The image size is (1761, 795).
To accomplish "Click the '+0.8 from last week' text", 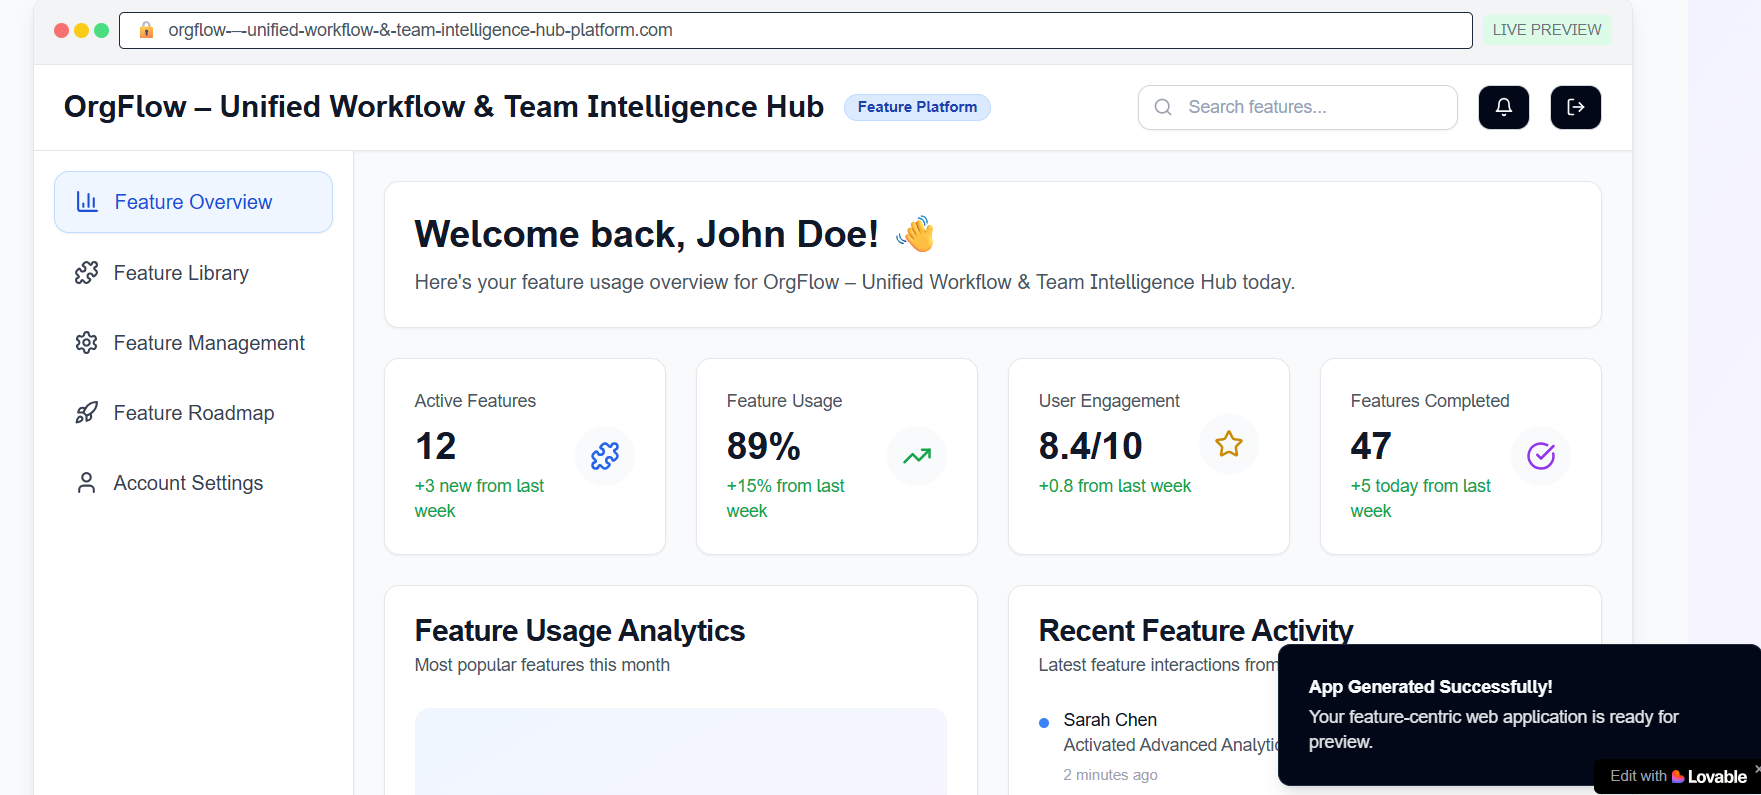I will coord(1115,486).
